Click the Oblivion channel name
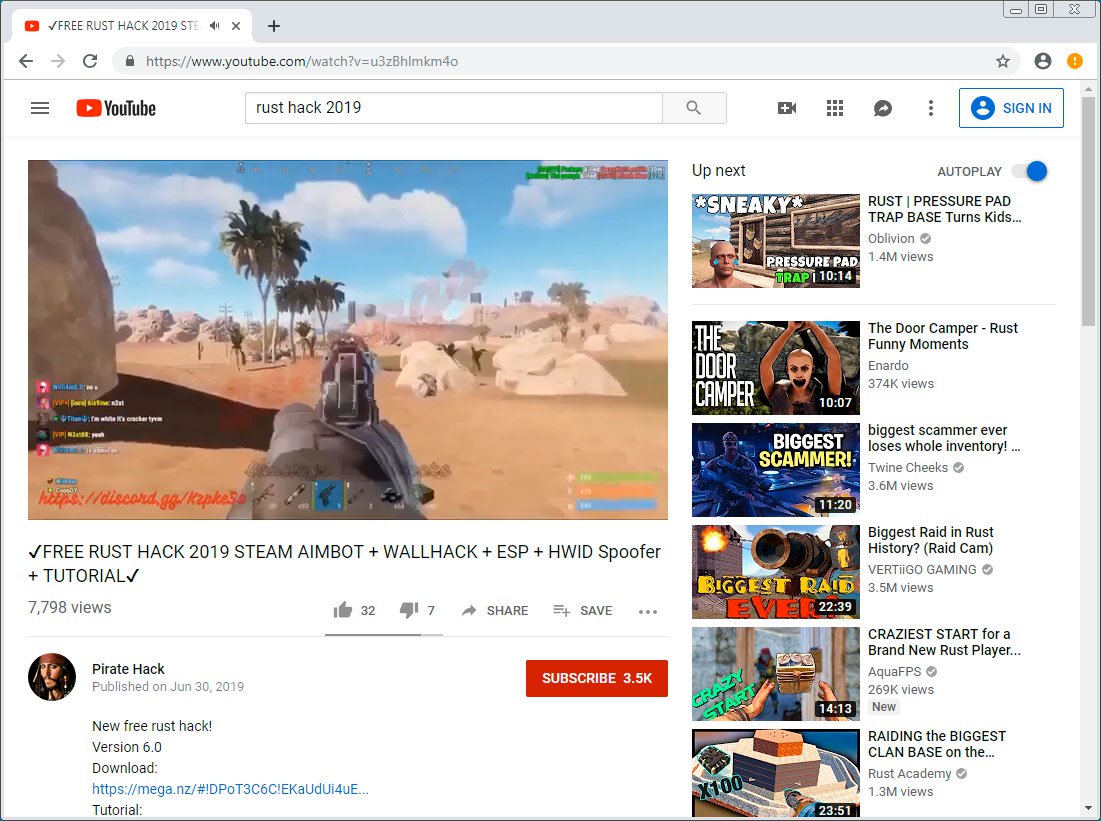This screenshot has height=821, width=1101. (x=891, y=239)
